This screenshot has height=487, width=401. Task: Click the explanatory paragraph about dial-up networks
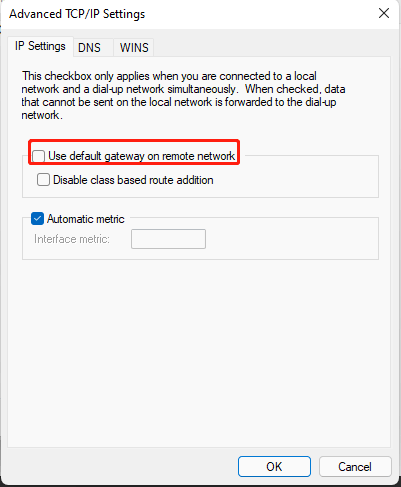coord(183,95)
